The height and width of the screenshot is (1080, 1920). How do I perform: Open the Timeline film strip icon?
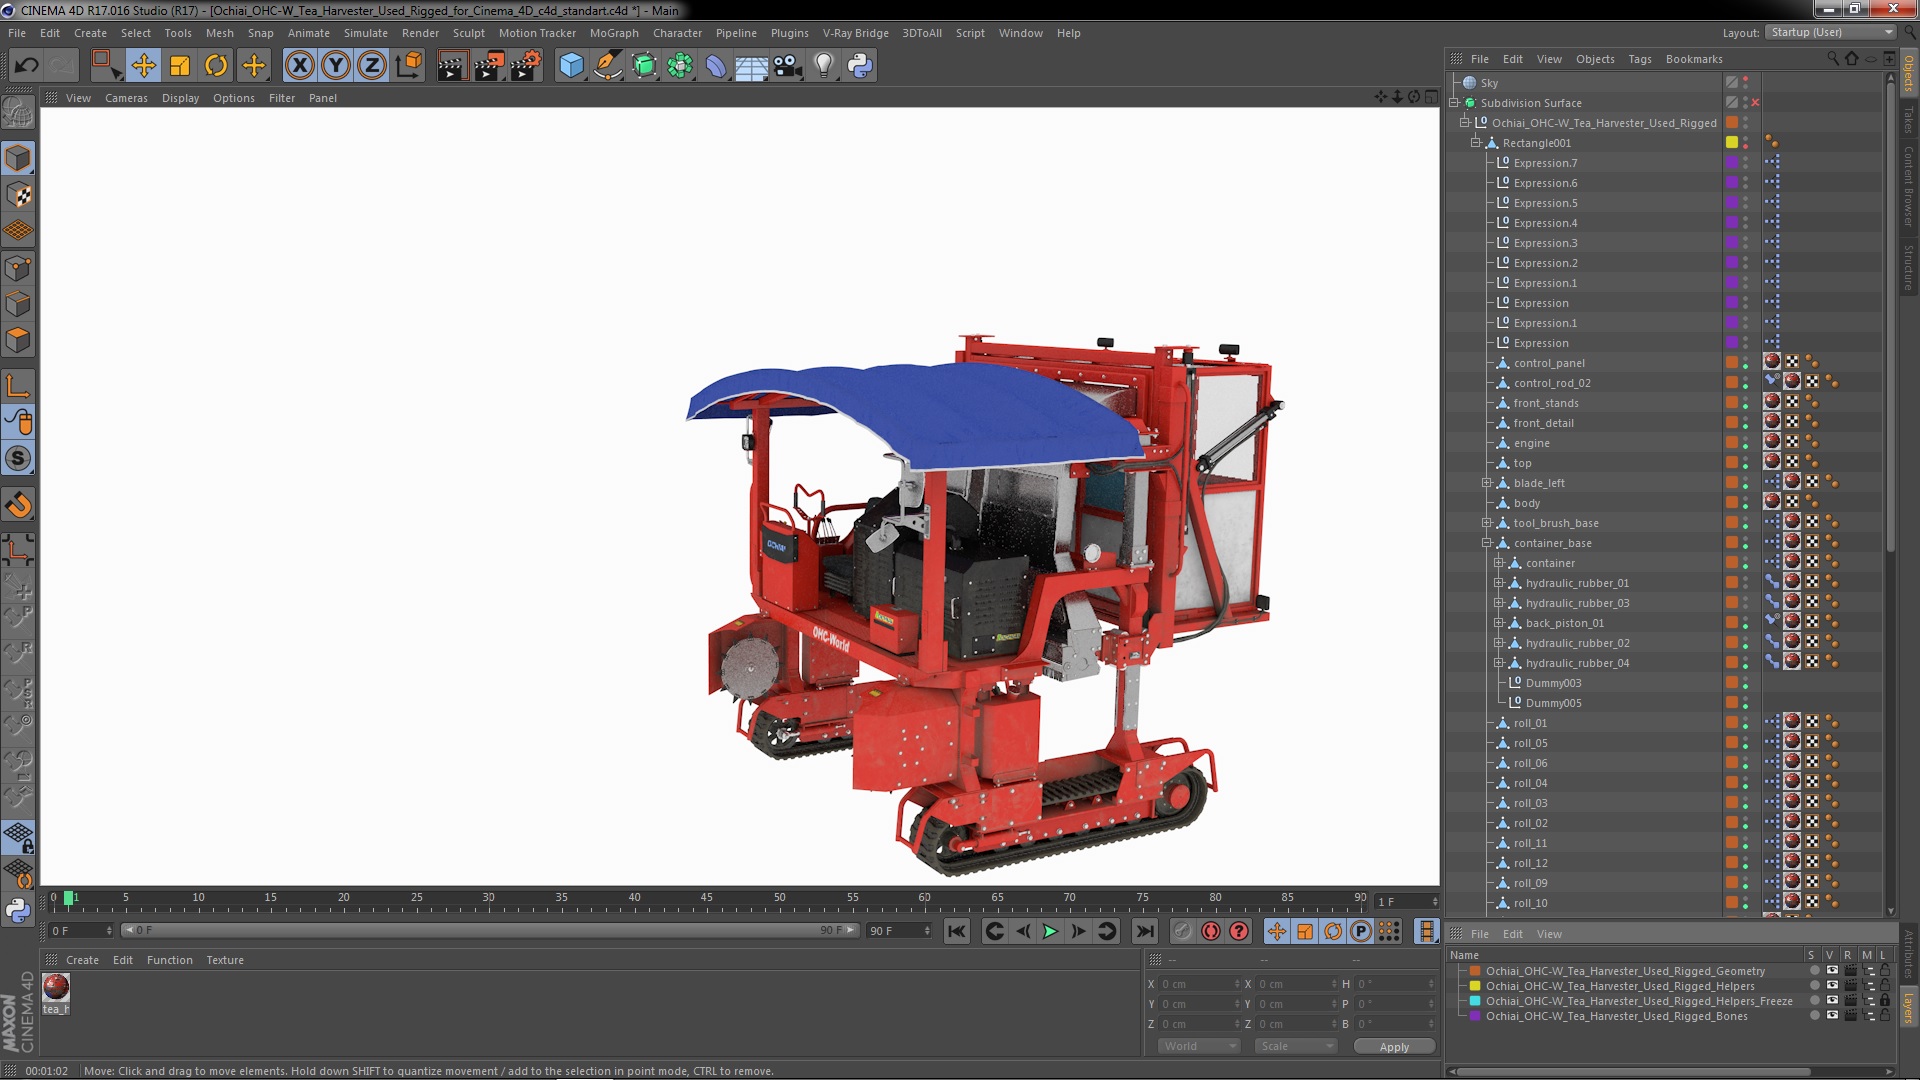point(1427,931)
